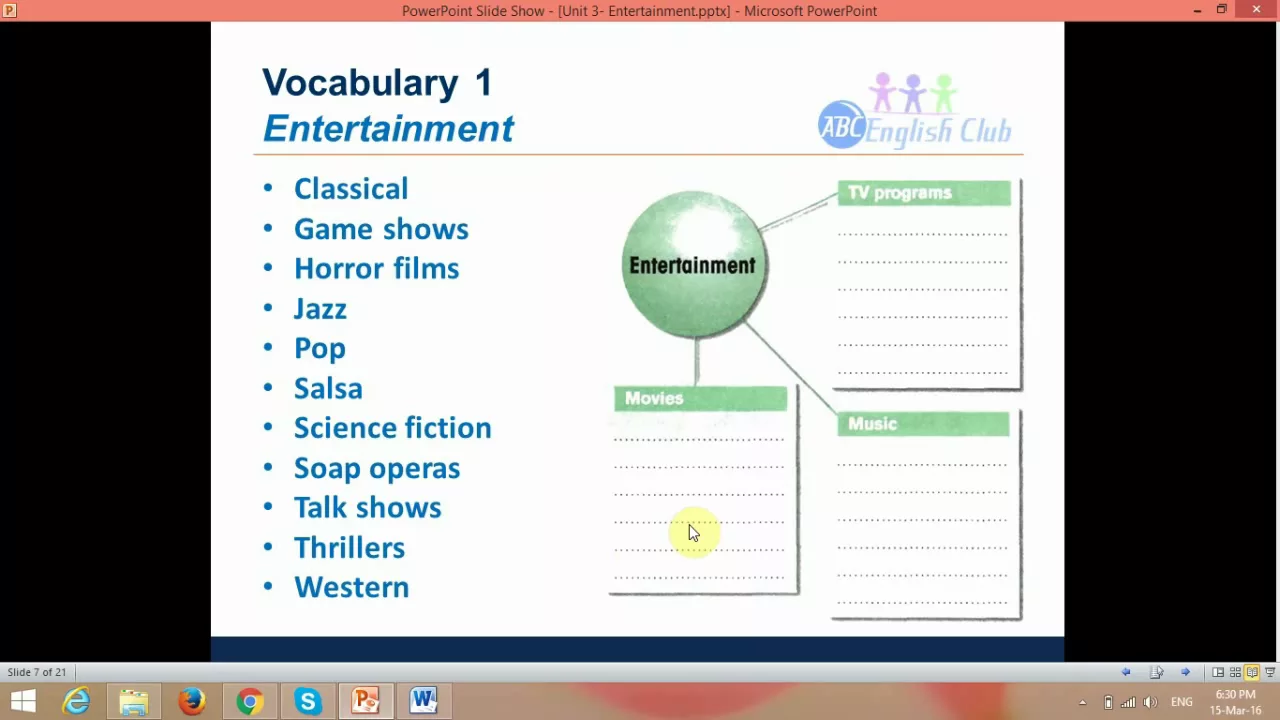Open the volume speaker tray icon

tap(1150, 702)
